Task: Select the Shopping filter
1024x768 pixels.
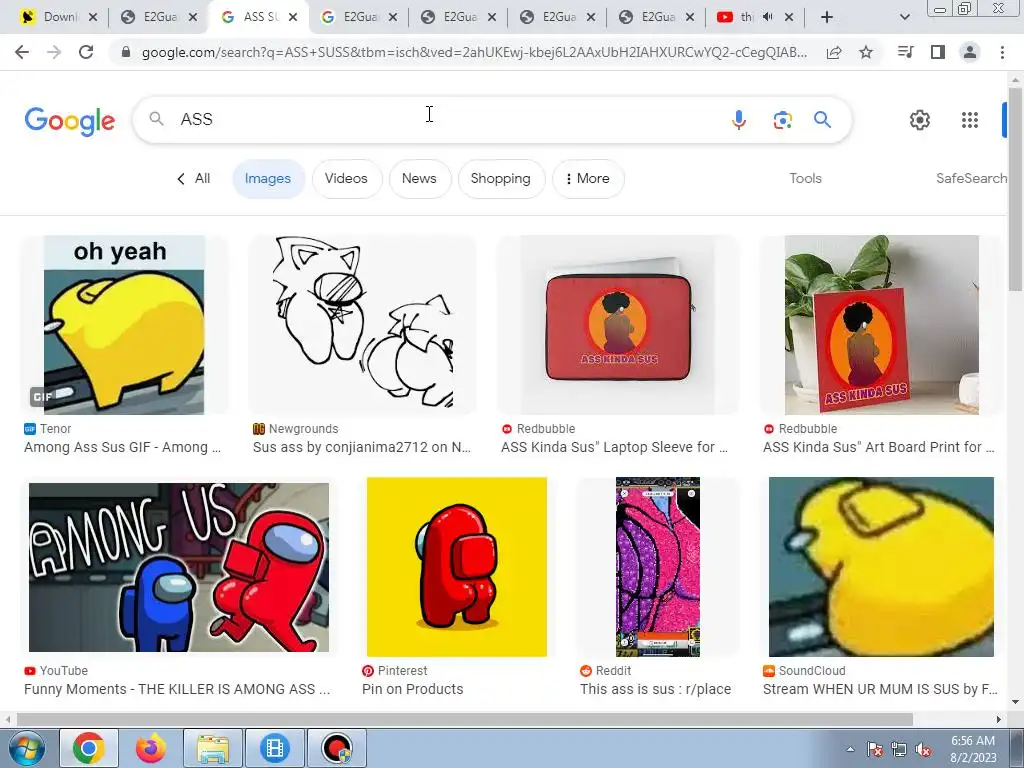Action: click(501, 178)
